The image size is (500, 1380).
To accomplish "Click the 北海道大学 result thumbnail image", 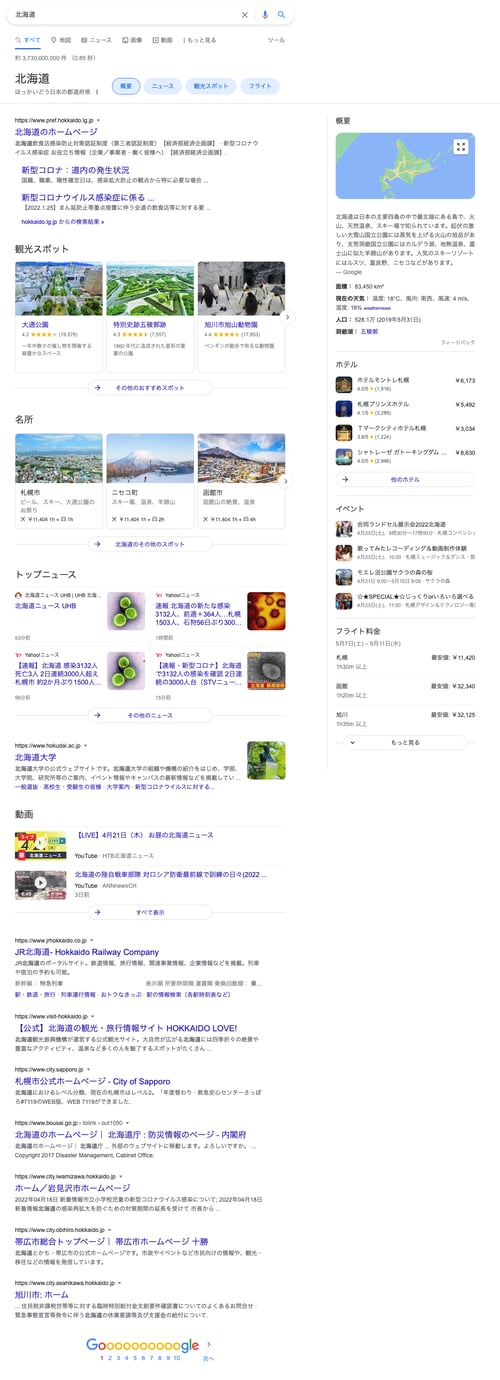I will pos(266,760).
